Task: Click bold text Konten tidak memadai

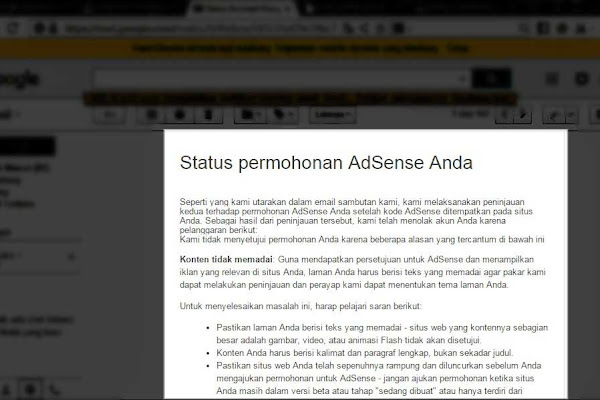Action: [x=226, y=260]
